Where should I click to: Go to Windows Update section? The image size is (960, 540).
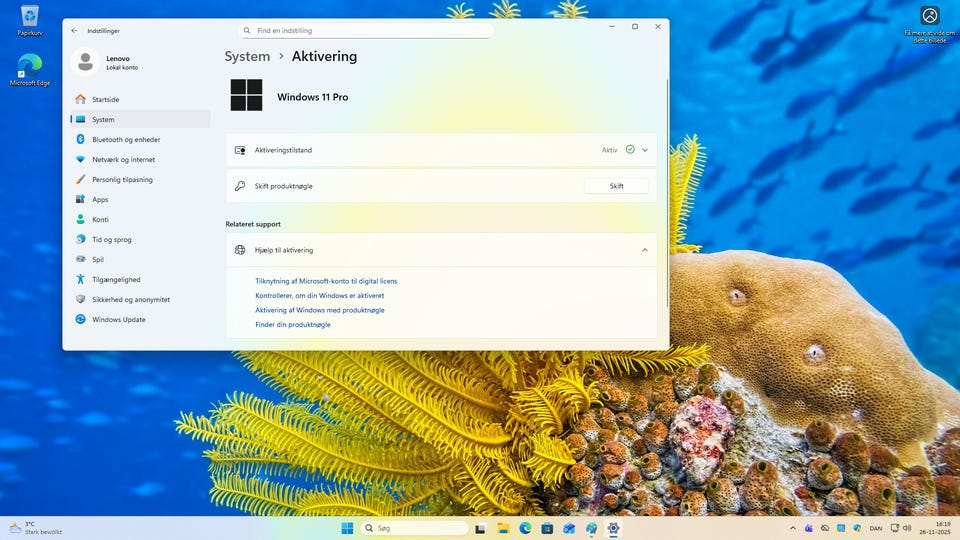(118, 320)
